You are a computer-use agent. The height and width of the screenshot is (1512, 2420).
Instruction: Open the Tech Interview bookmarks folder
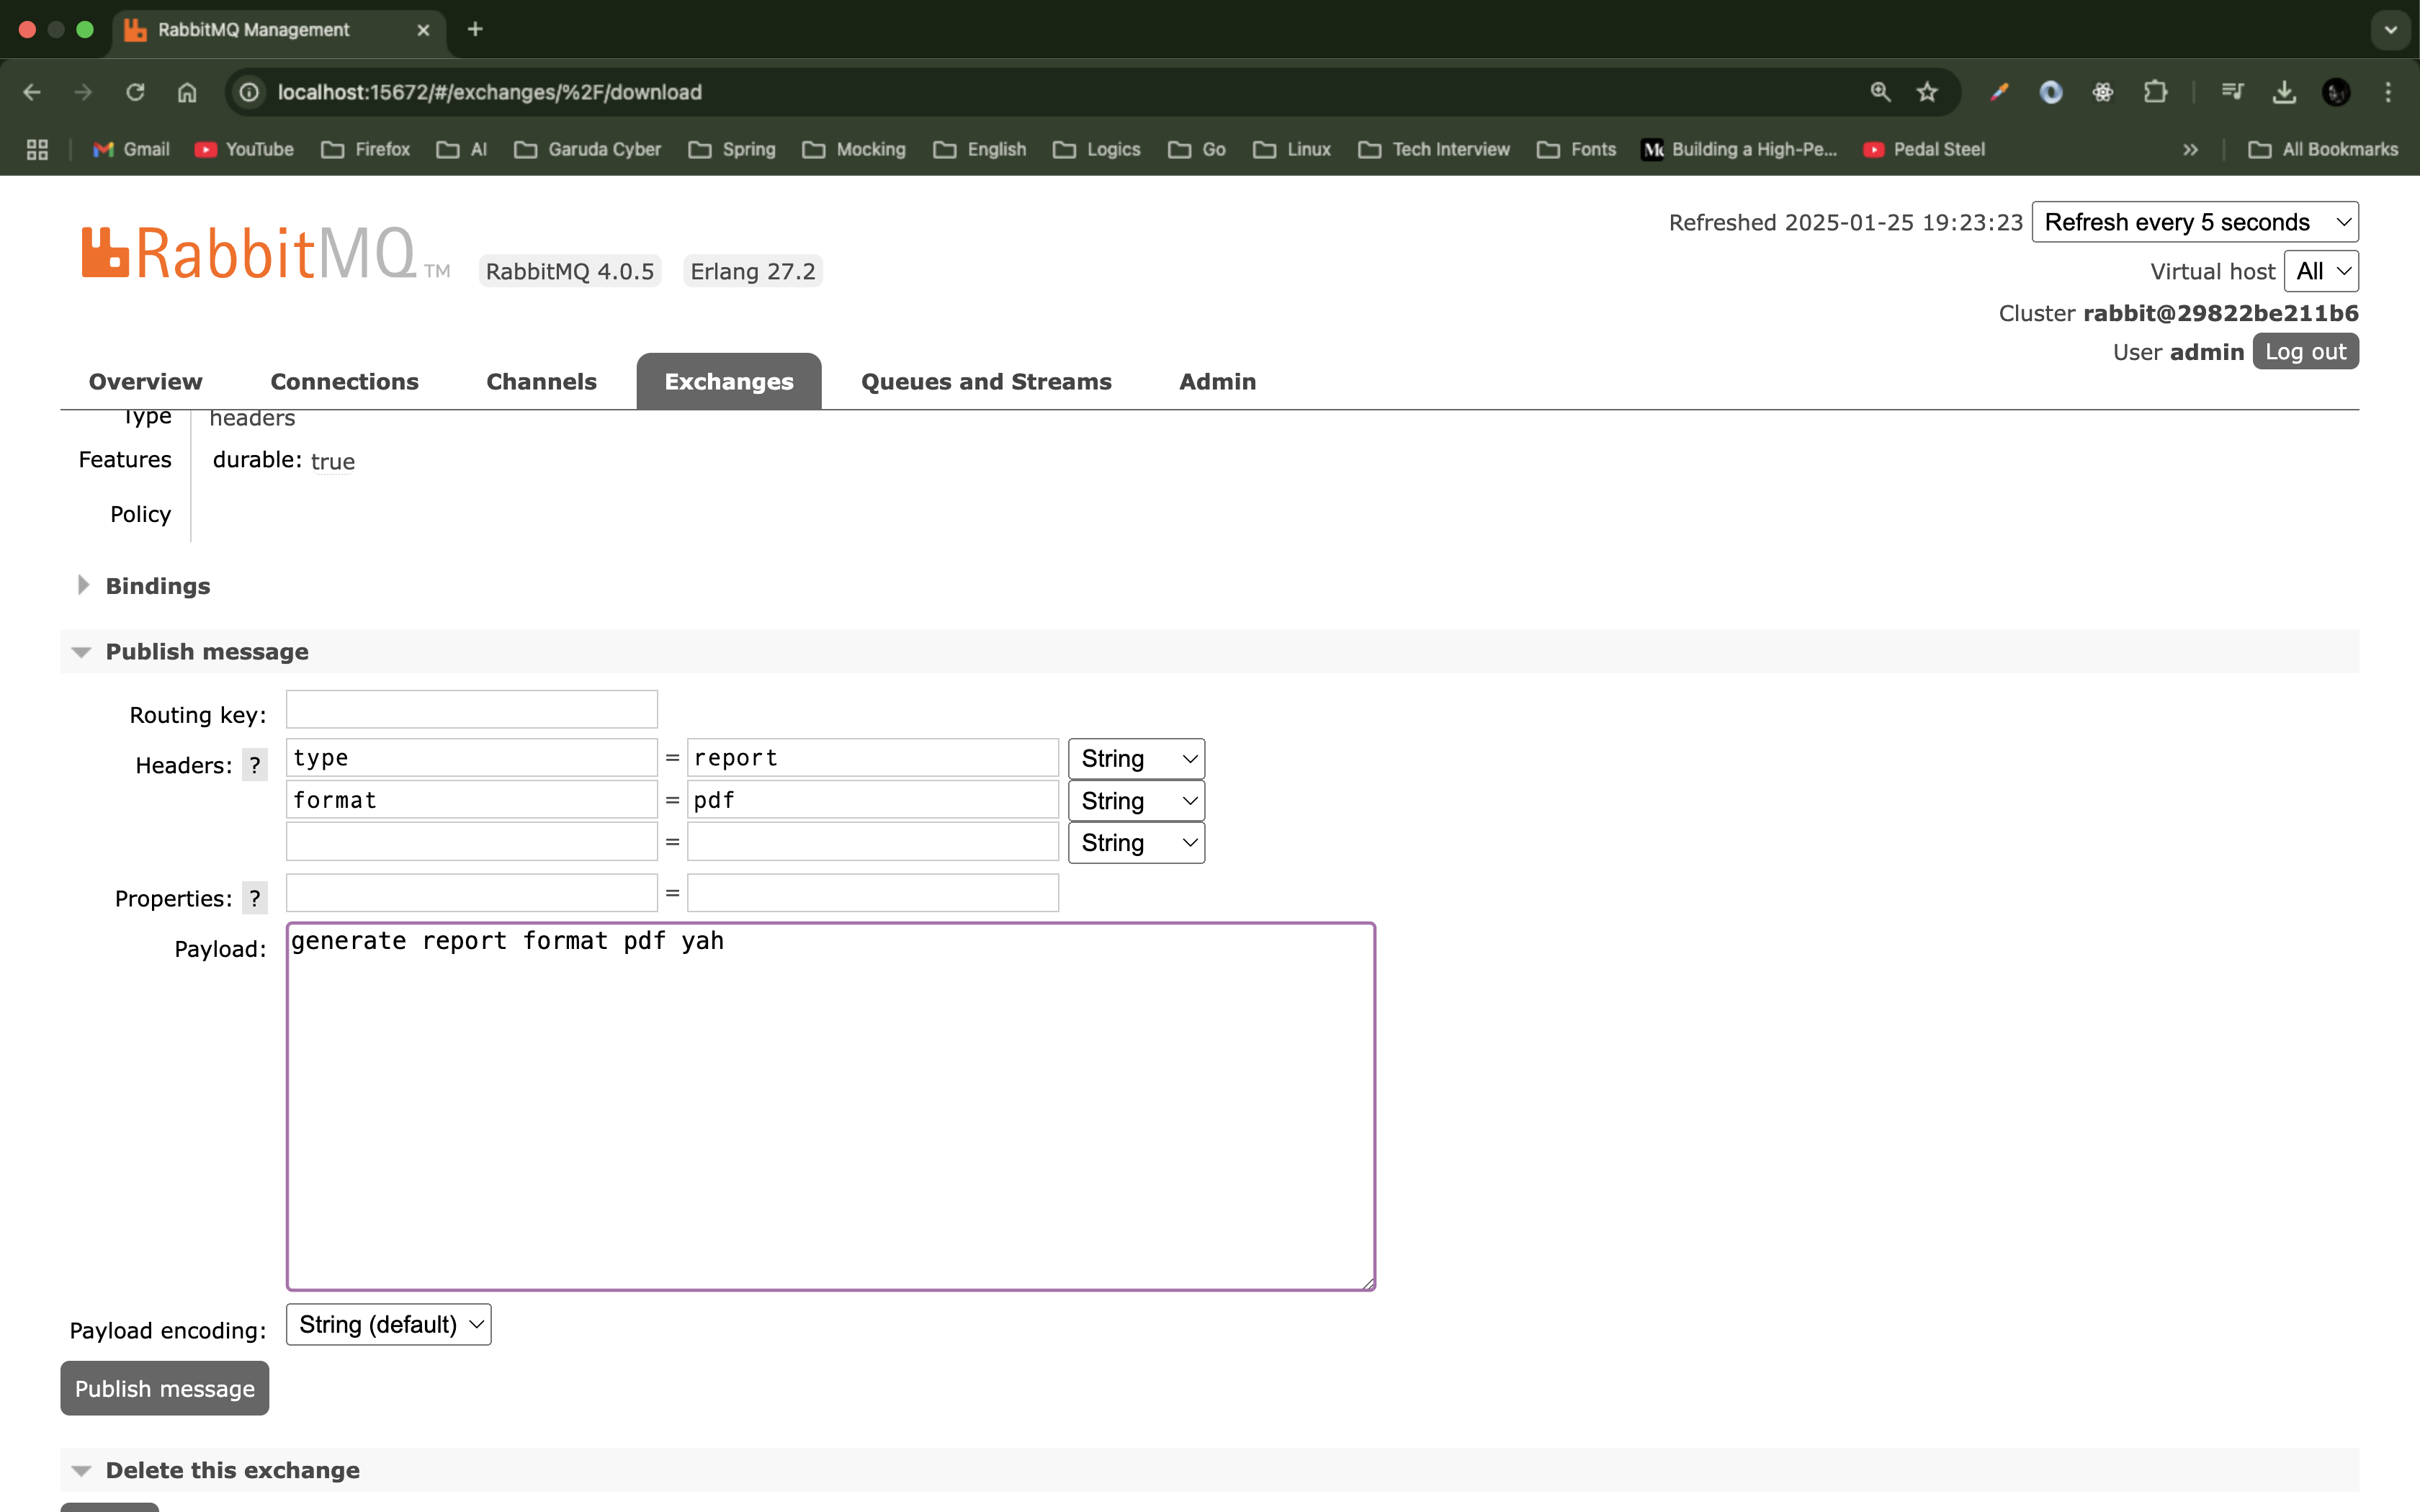point(1434,149)
